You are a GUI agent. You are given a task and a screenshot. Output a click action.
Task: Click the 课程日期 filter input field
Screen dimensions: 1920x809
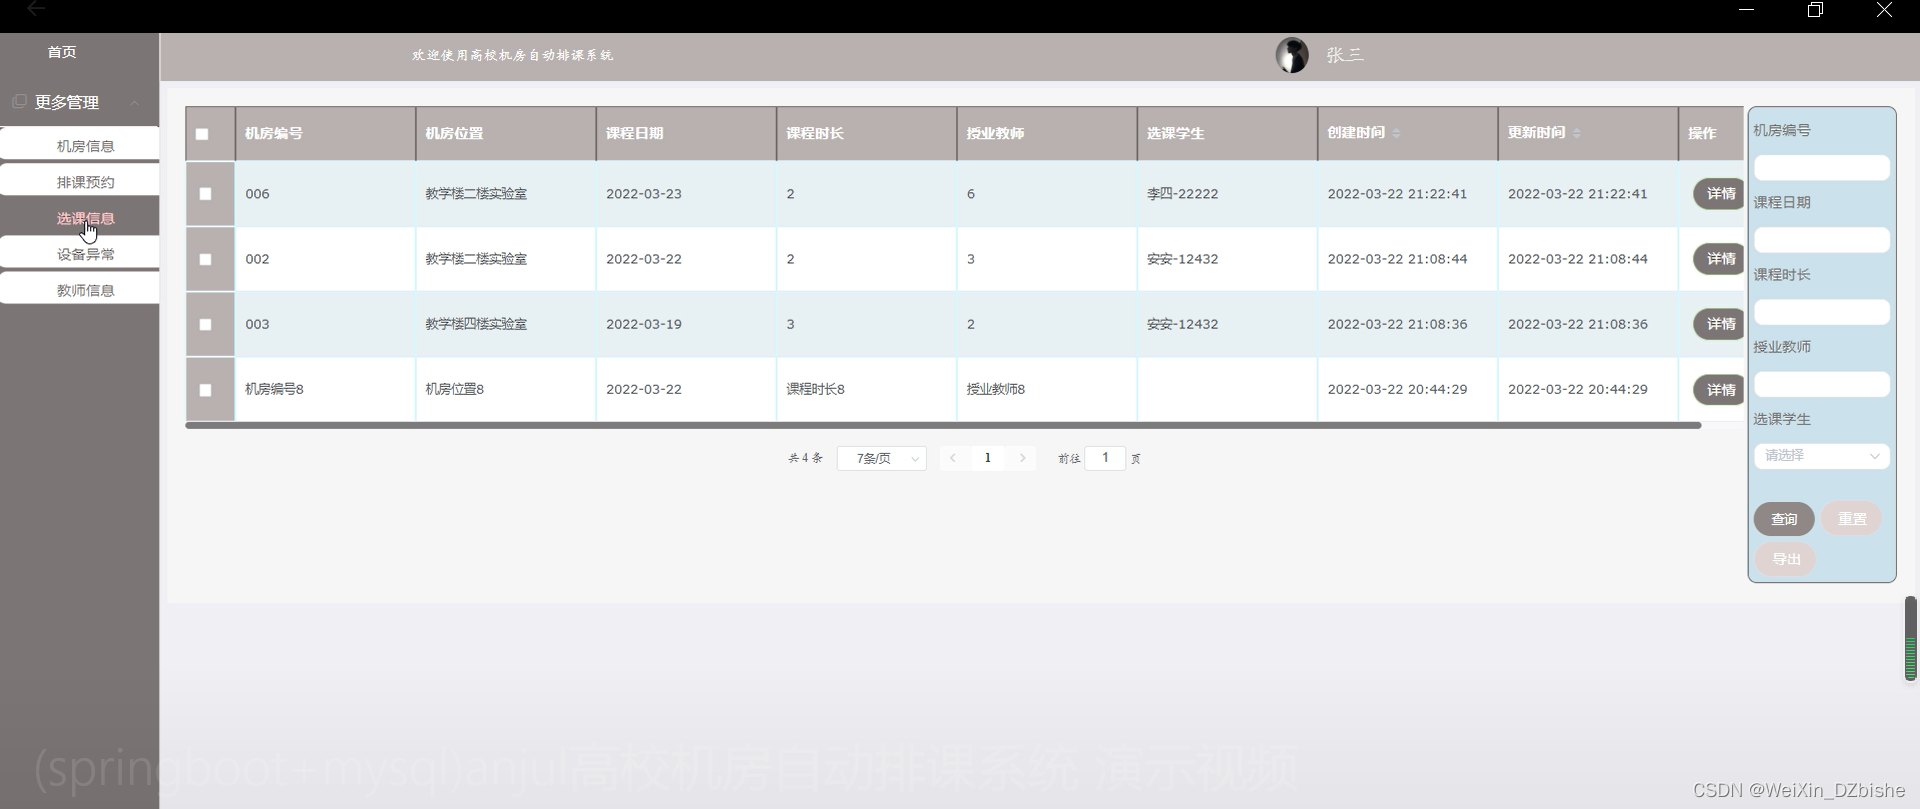pos(1821,240)
